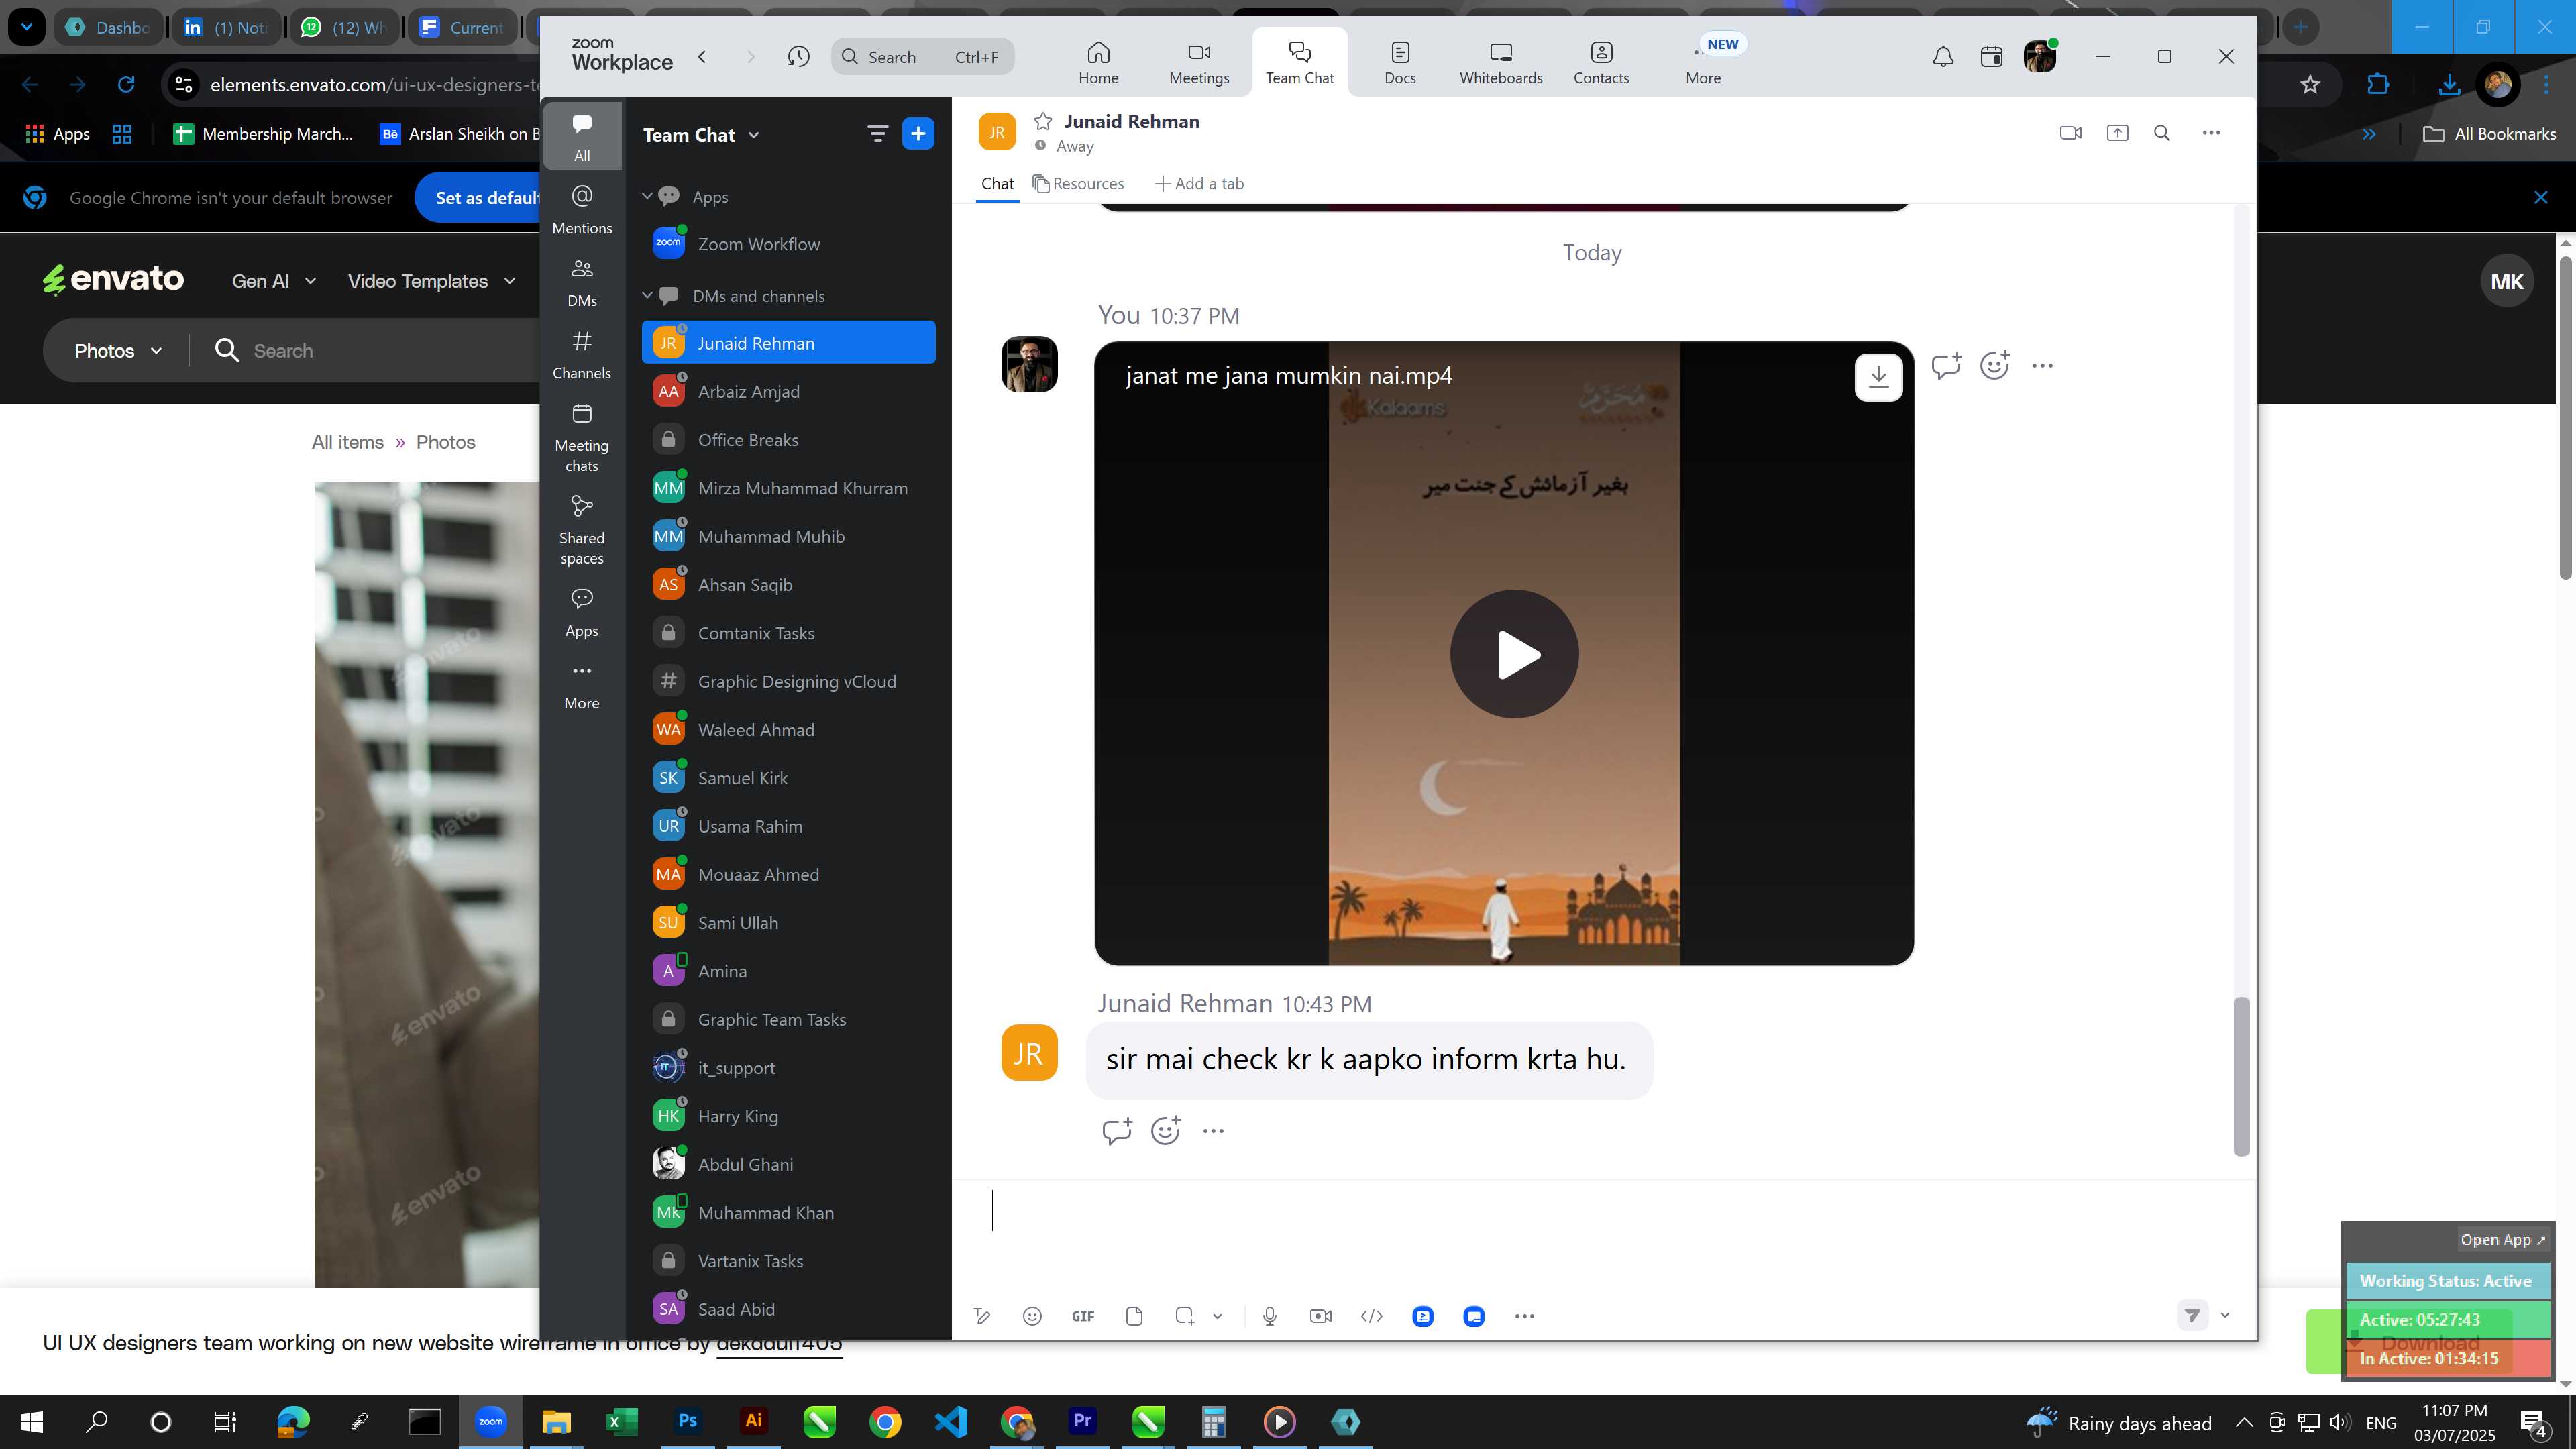Image resolution: width=2576 pixels, height=1449 pixels.
Task: Add emoji reaction to the video message
Action: 1995,365
